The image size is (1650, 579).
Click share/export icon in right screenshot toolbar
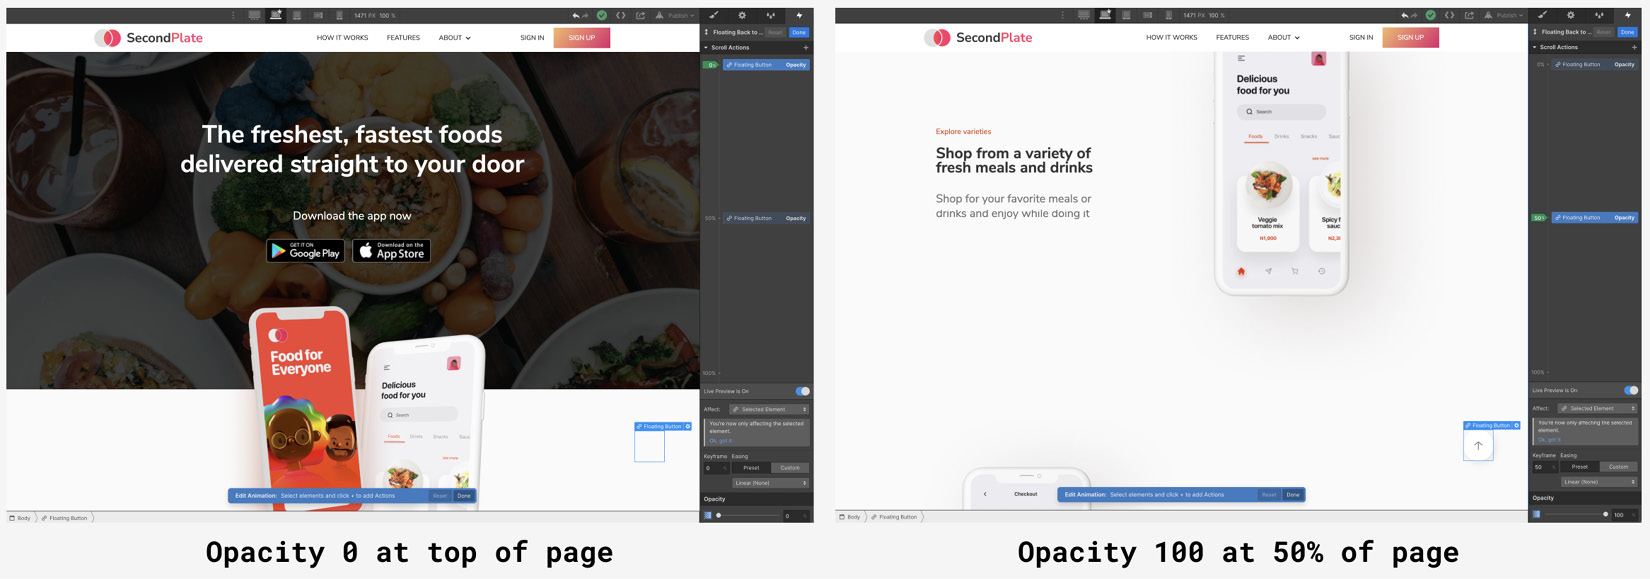pos(1469,15)
